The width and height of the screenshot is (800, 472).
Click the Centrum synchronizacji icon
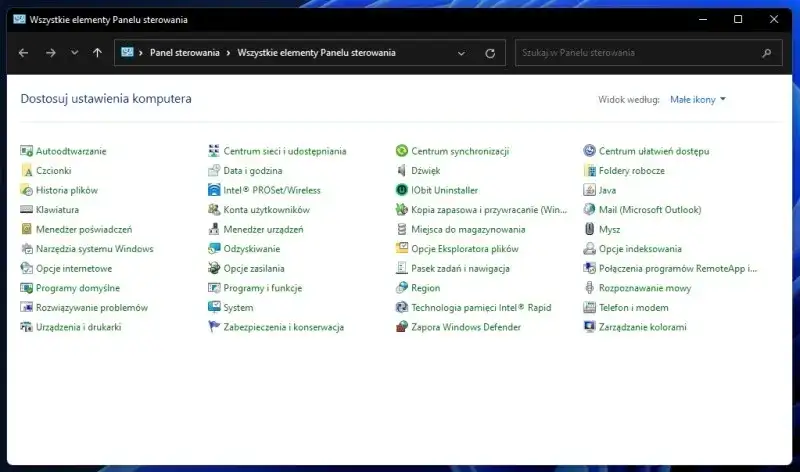pyautogui.click(x=402, y=151)
